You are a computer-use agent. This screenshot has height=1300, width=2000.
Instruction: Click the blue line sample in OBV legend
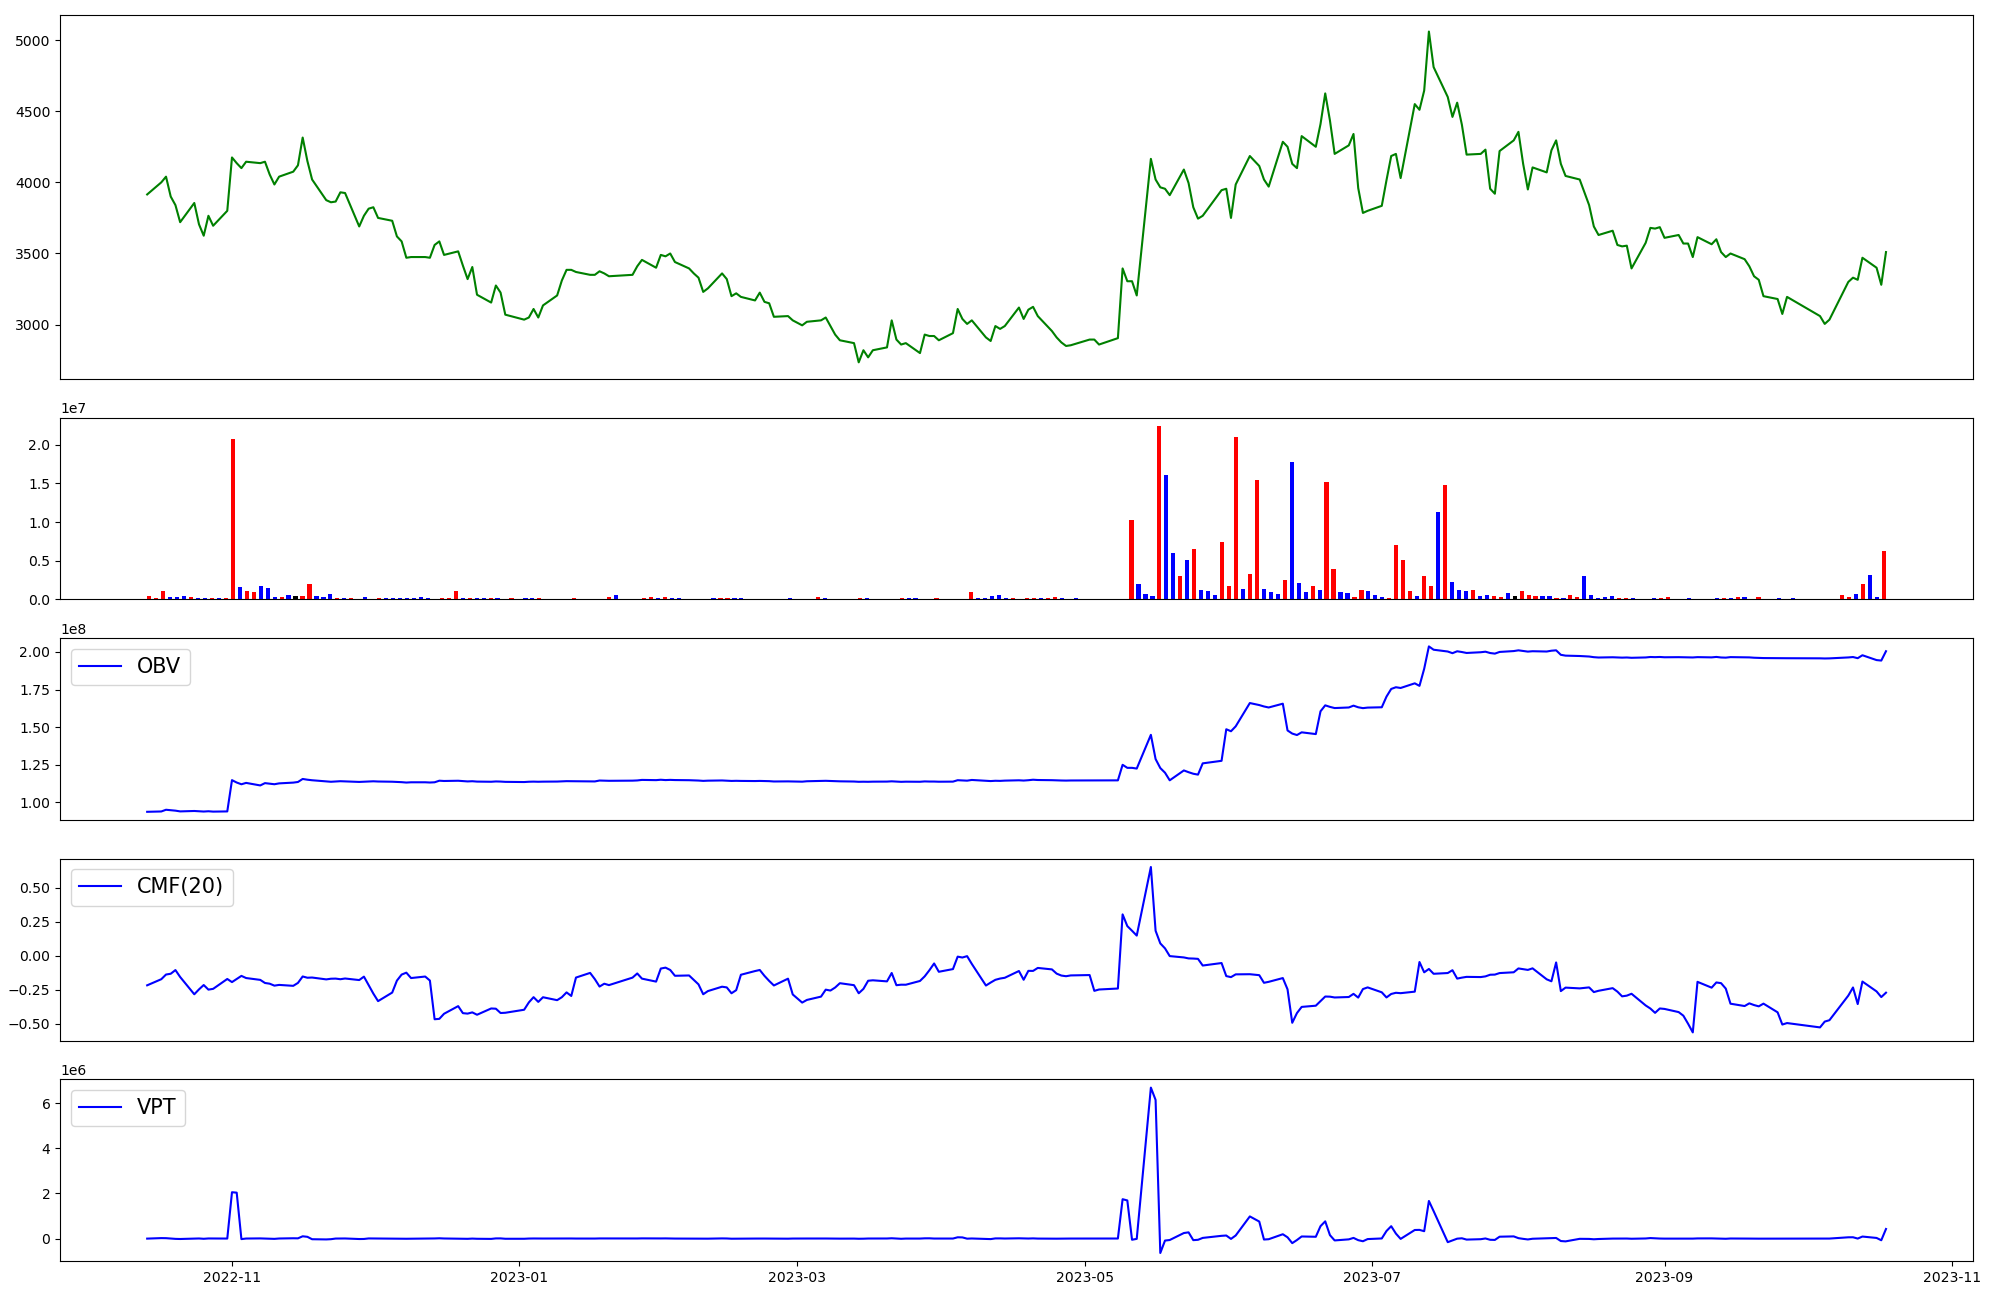point(100,667)
